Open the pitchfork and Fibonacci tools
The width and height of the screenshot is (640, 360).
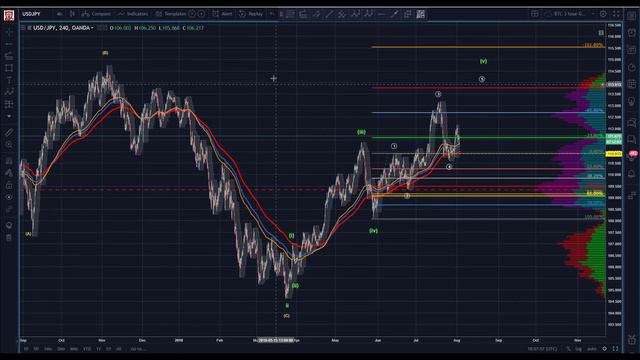[9, 56]
